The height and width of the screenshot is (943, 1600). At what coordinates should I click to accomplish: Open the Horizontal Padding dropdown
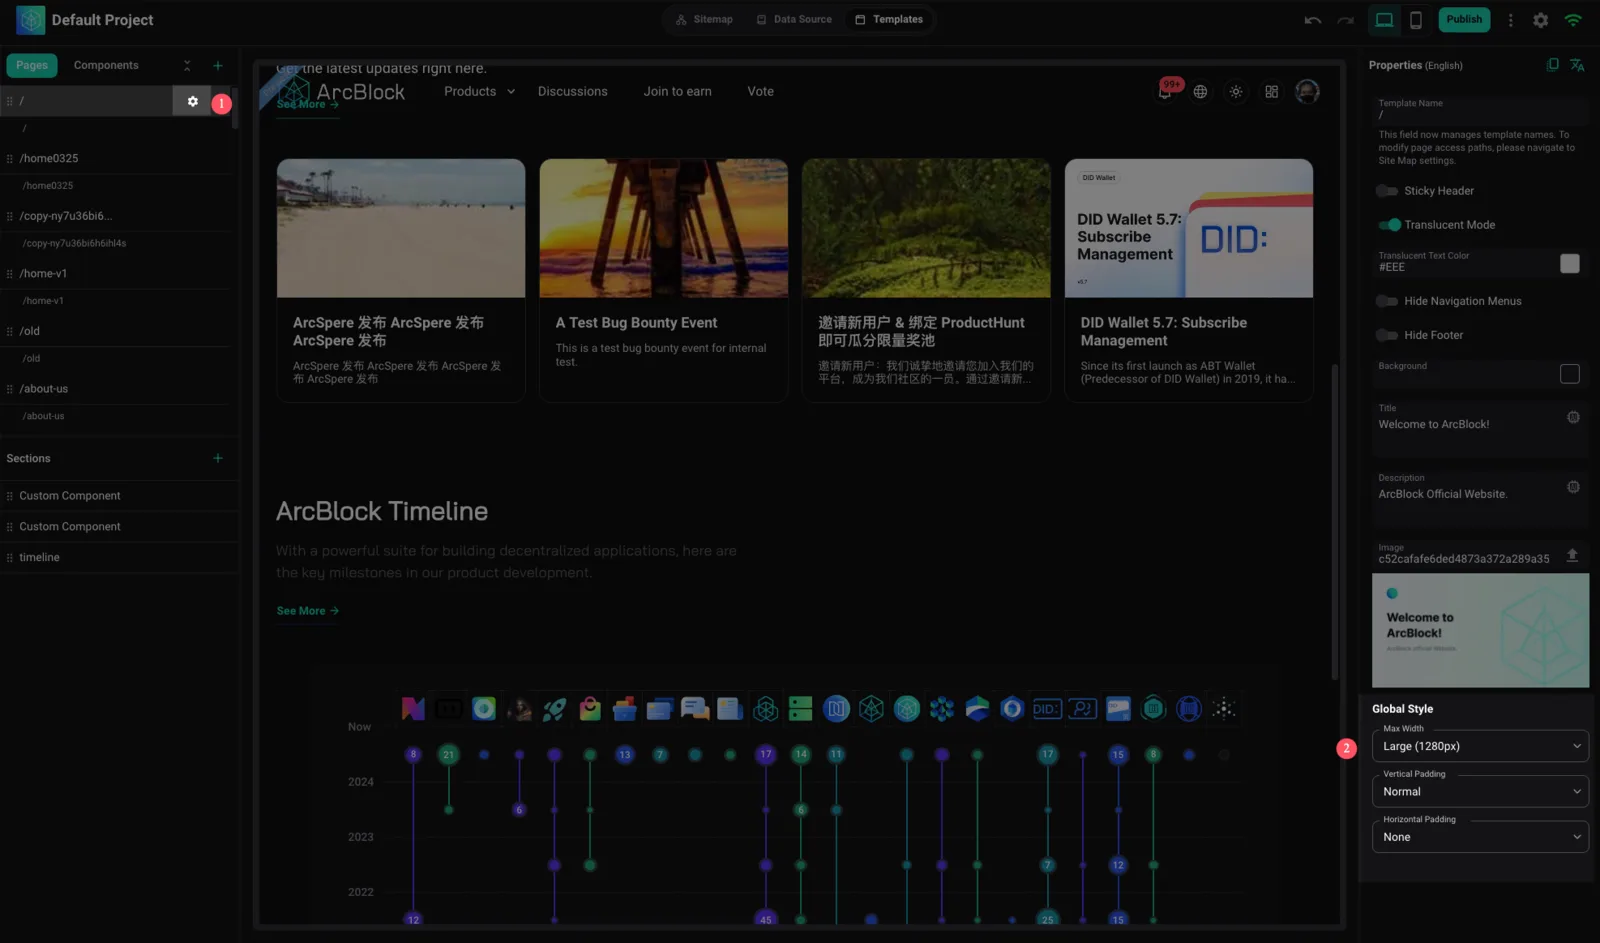pyautogui.click(x=1480, y=837)
